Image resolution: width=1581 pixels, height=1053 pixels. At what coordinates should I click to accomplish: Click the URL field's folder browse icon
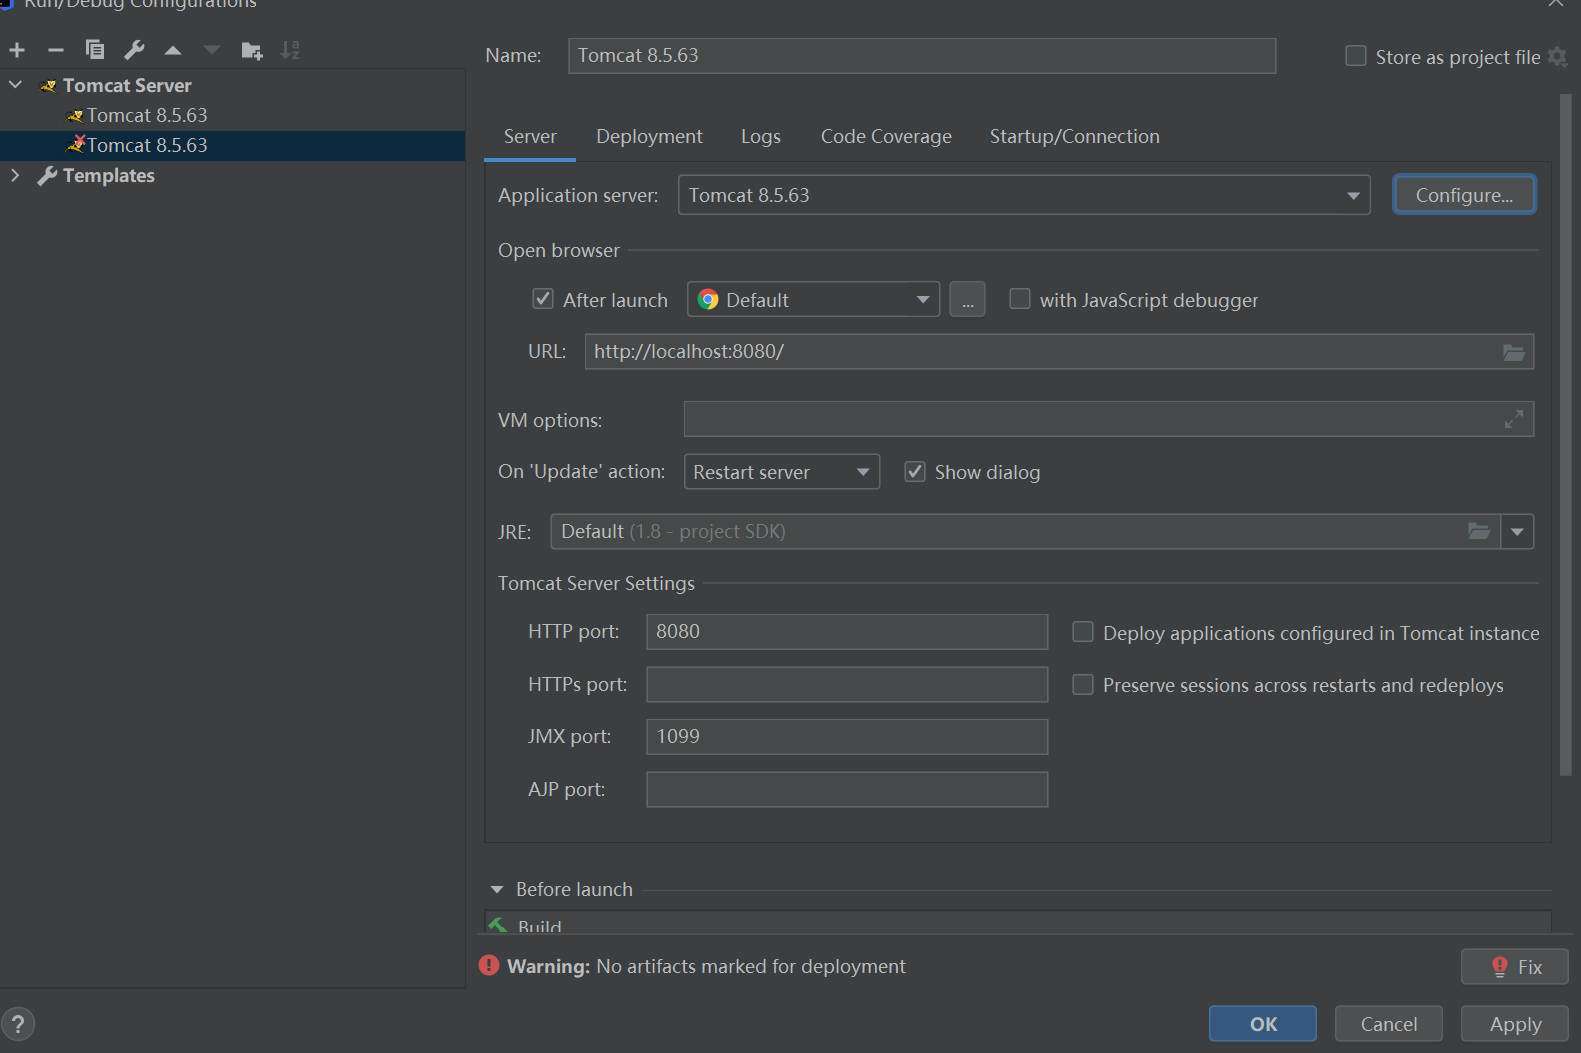tap(1514, 352)
